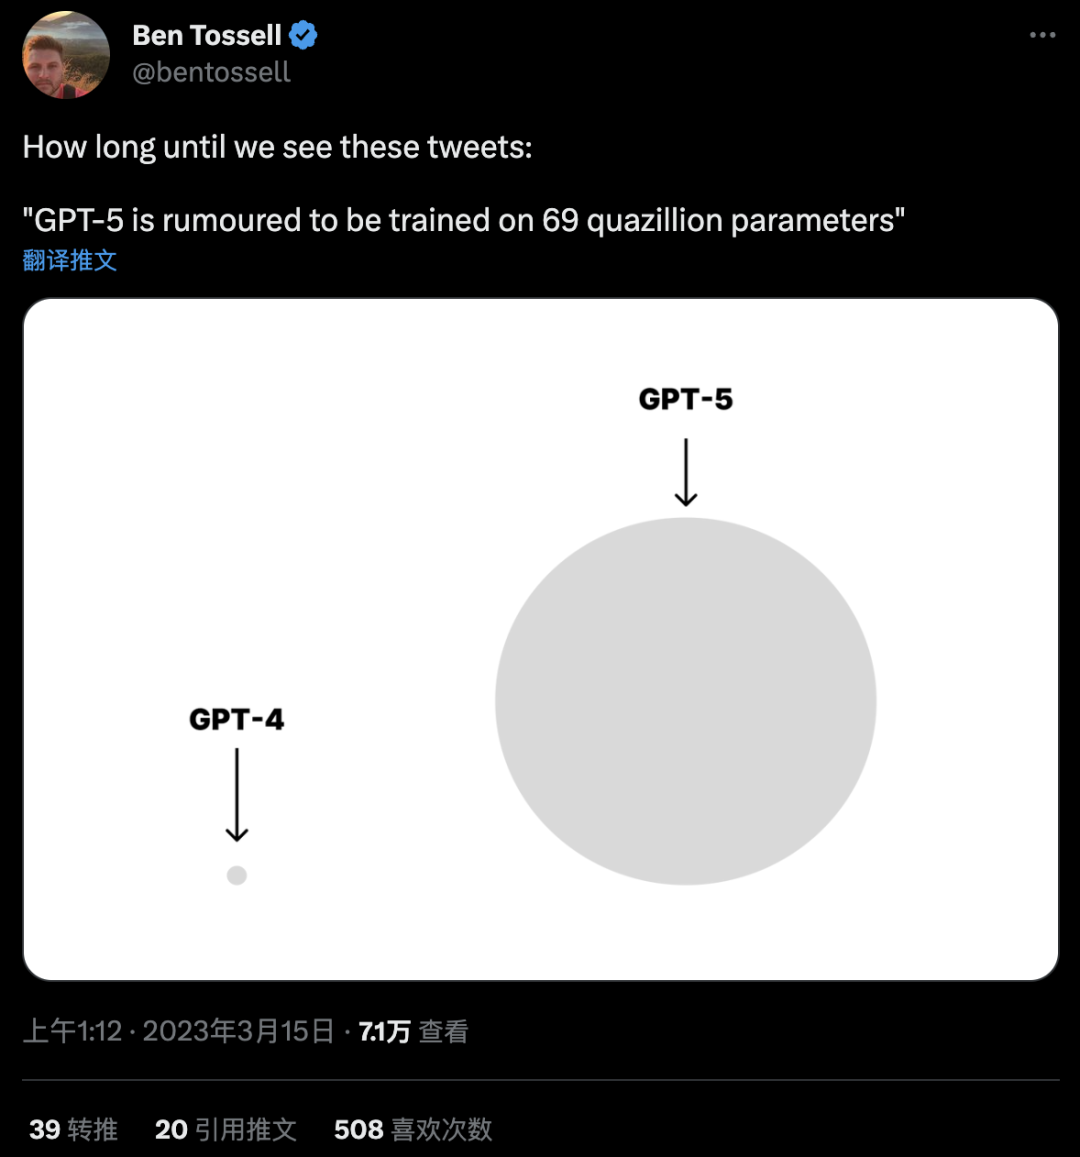The width and height of the screenshot is (1080, 1157).
Task: Click the GPT-4 label in image
Action: click(236, 719)
